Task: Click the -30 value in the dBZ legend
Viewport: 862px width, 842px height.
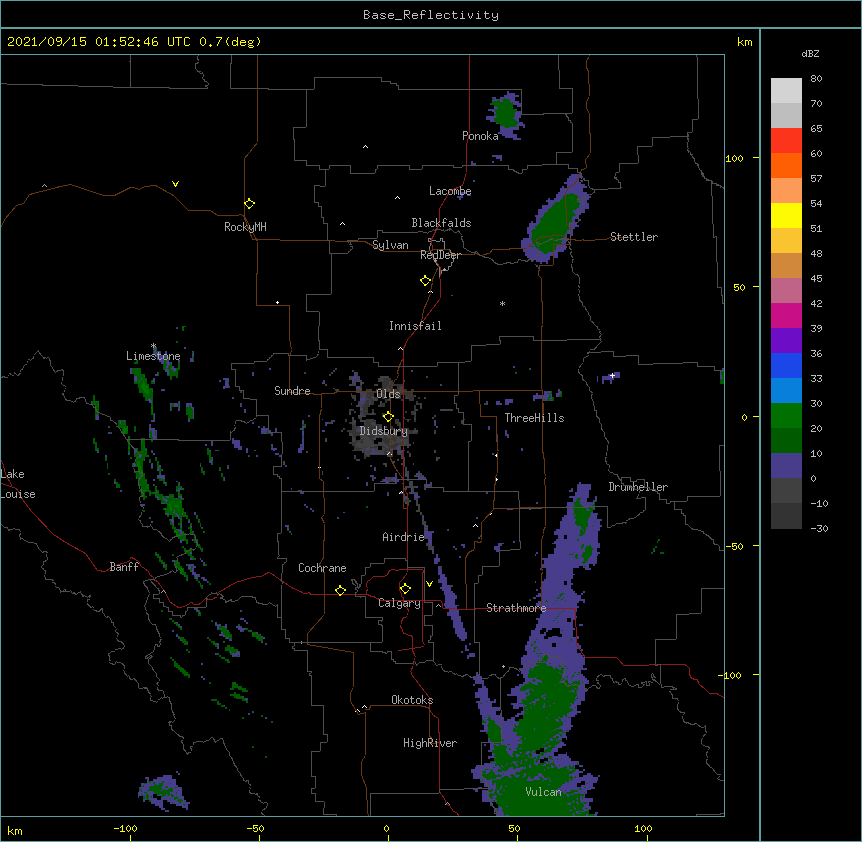Action: click(819, 528)
